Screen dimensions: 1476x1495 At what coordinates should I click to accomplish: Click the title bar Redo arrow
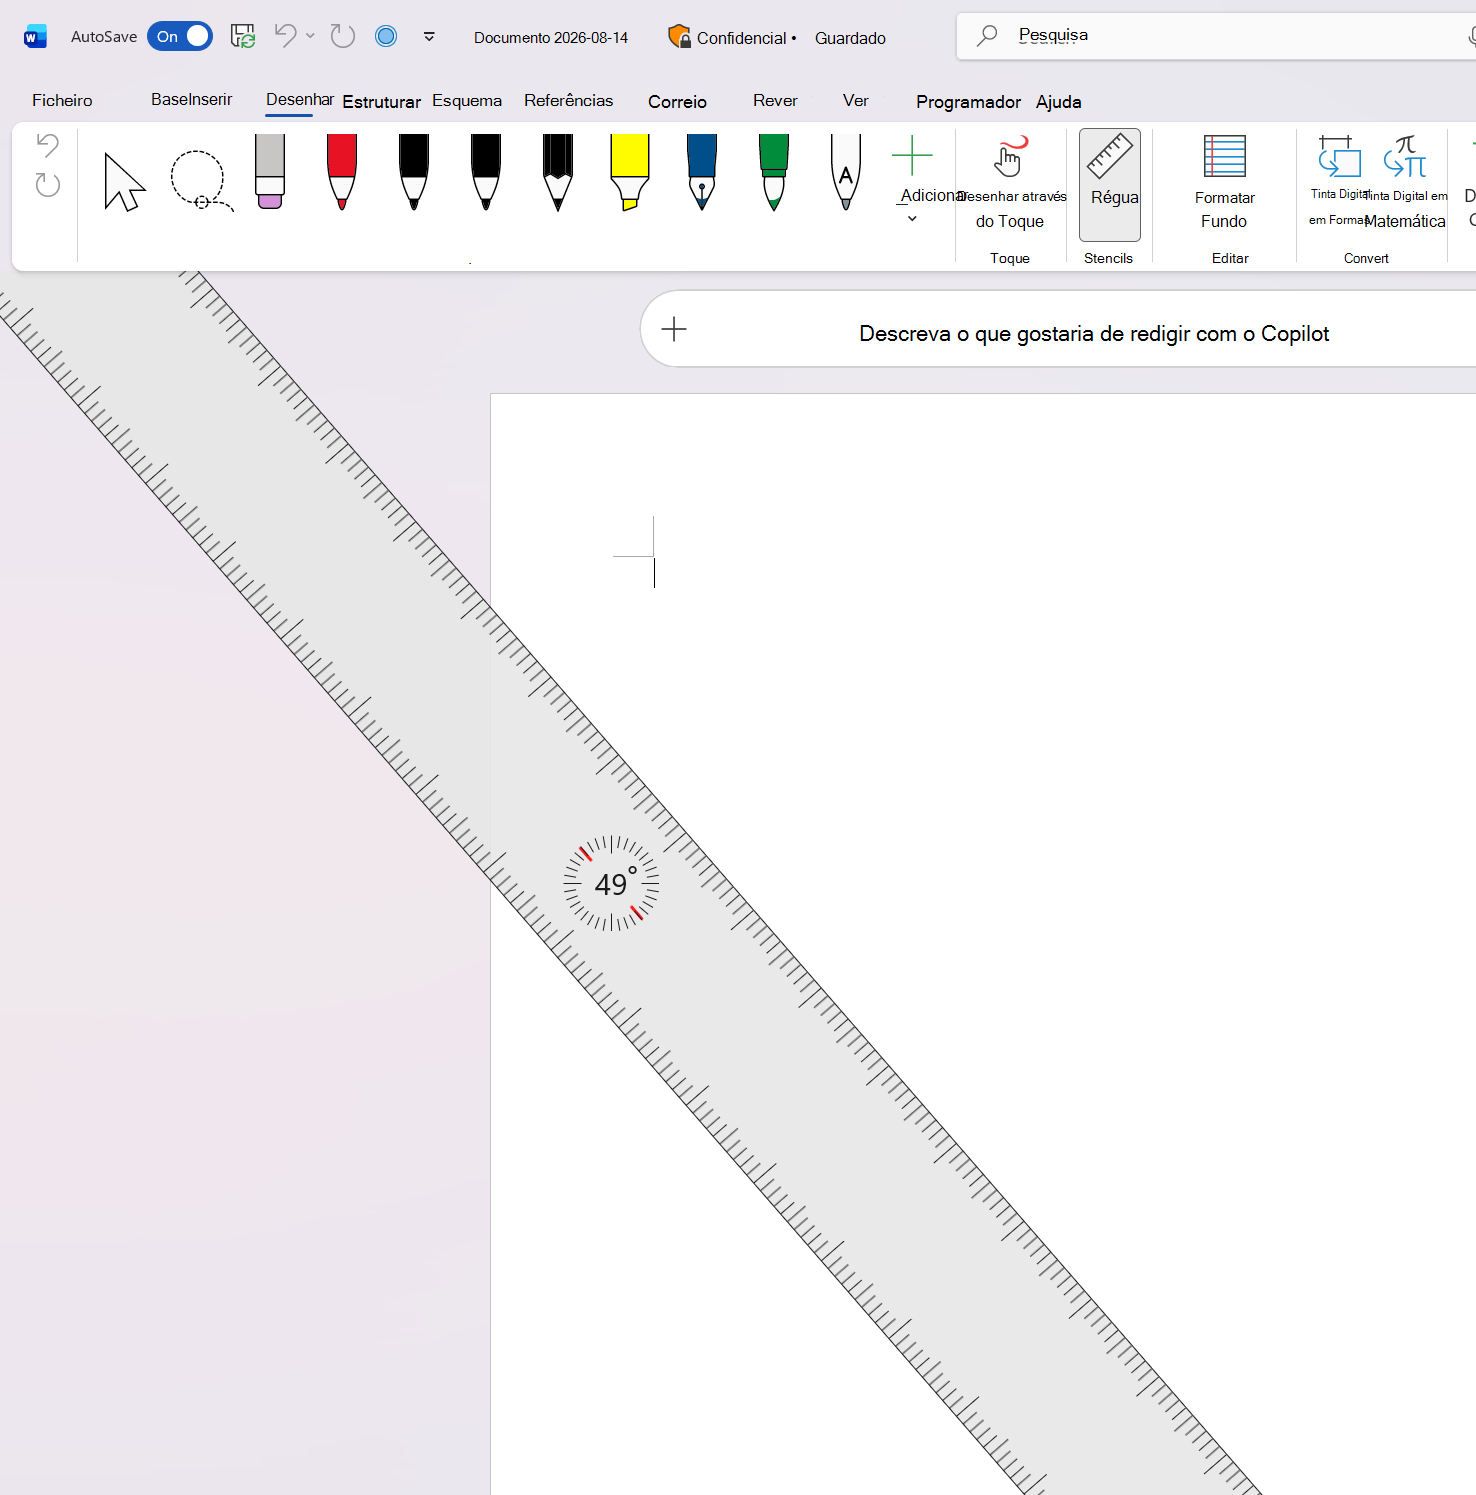click(343, 37)
